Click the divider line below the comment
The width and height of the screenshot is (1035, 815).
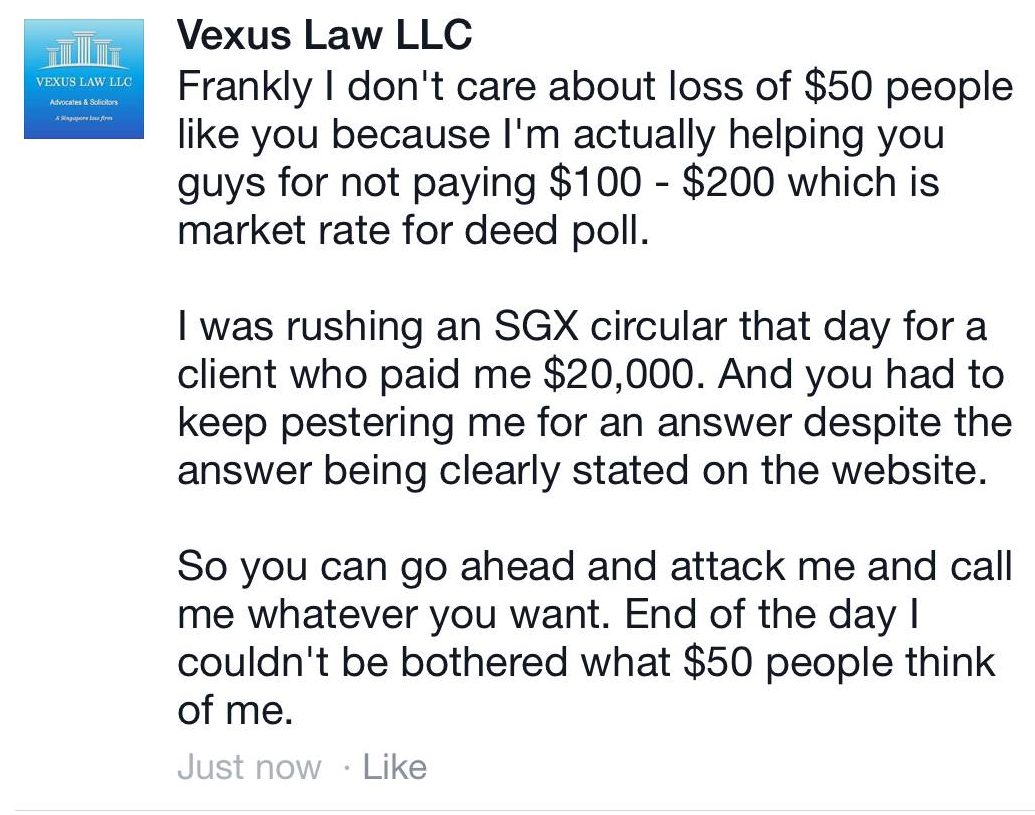tap(517, 809)
